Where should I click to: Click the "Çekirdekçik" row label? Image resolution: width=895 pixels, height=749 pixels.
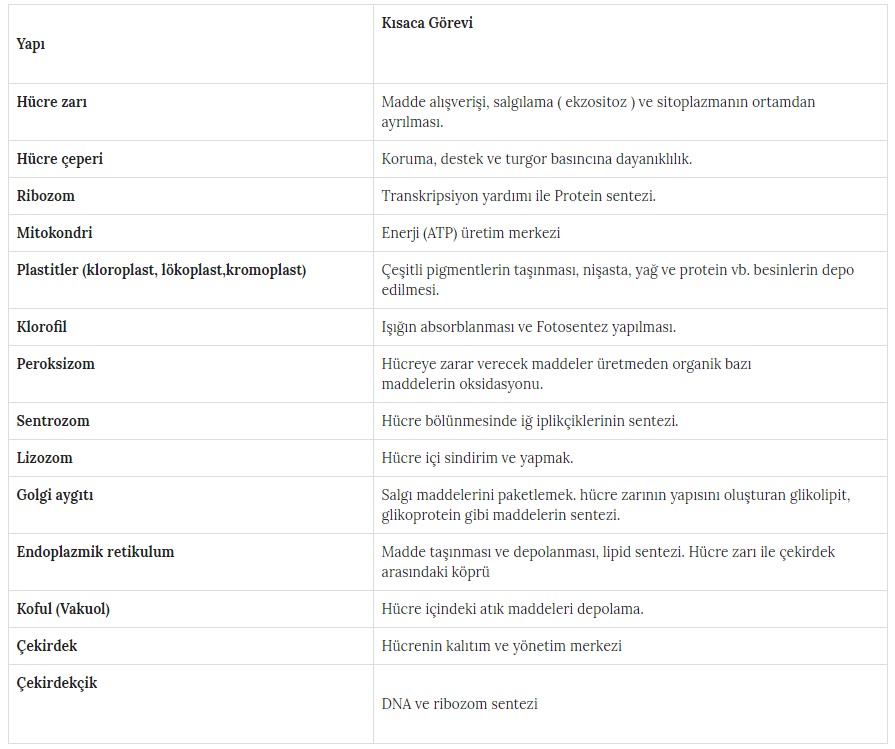[57, 683]
